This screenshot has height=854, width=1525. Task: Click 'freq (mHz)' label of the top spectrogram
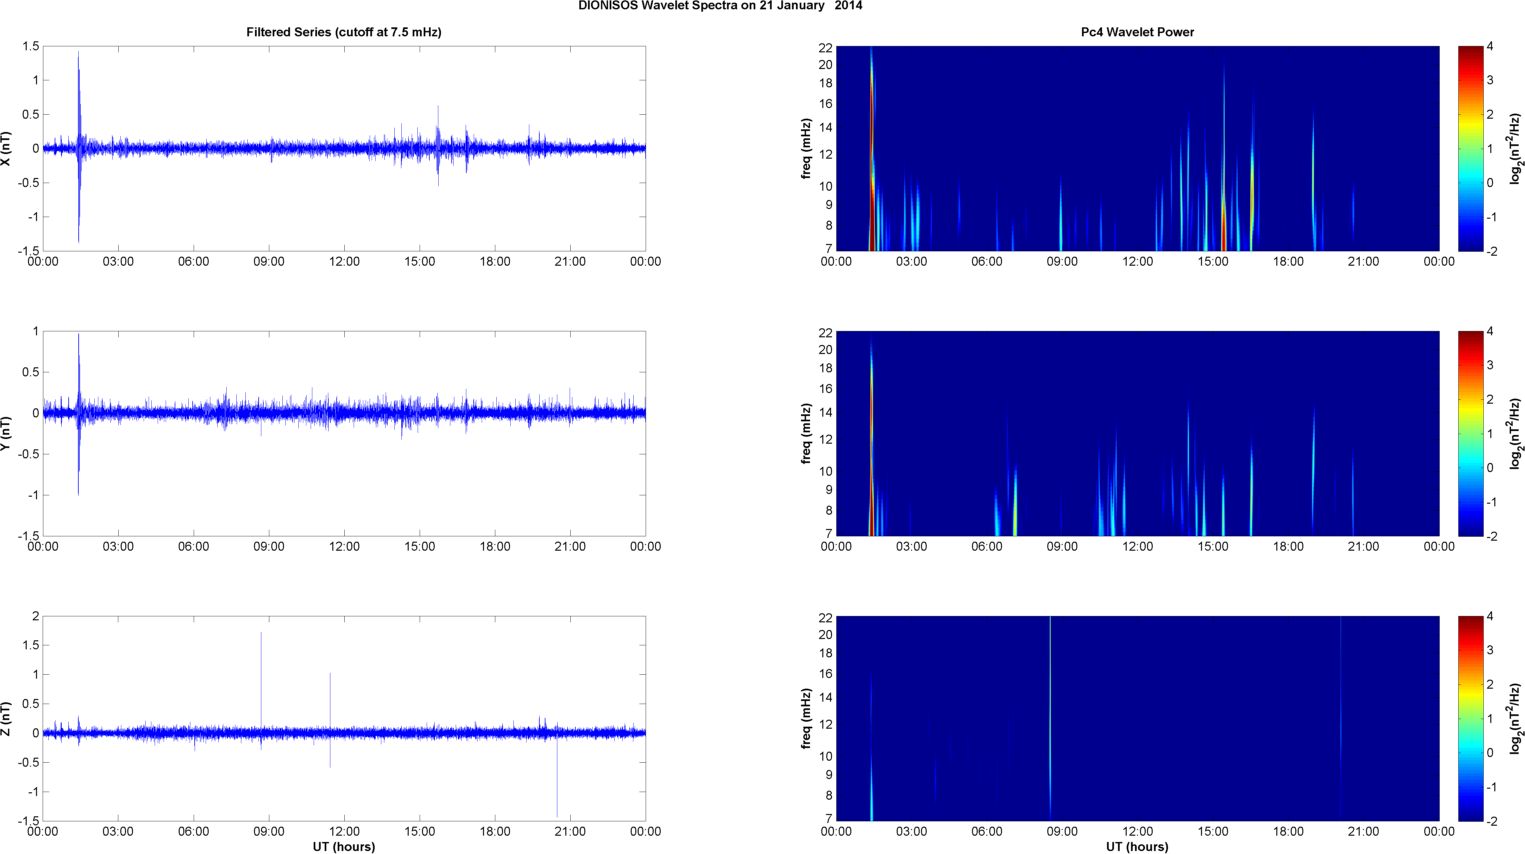(806, 149)
